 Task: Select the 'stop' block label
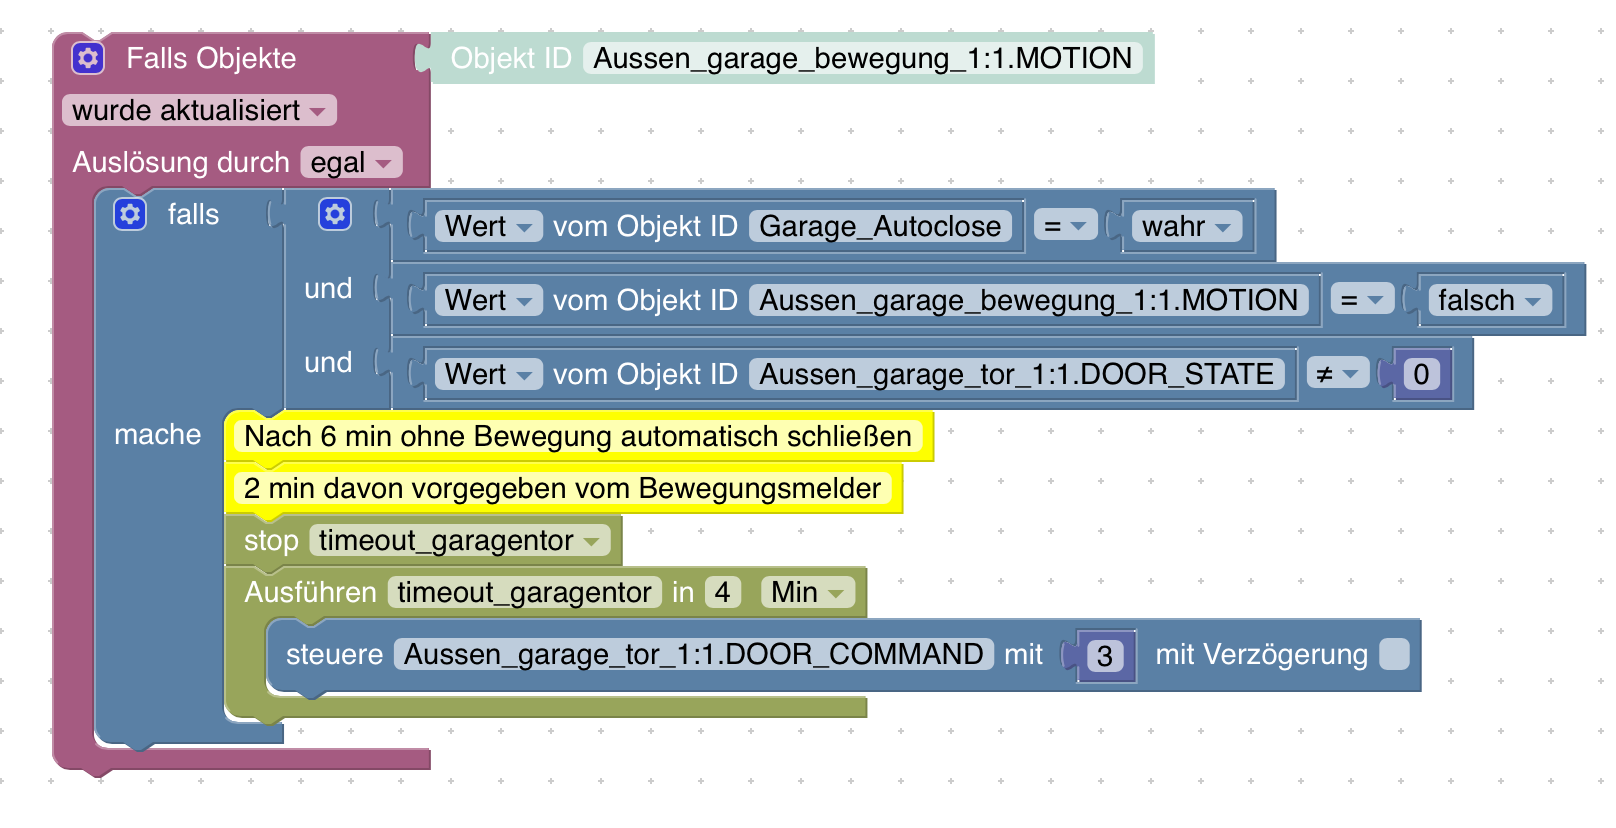(271, 540)
